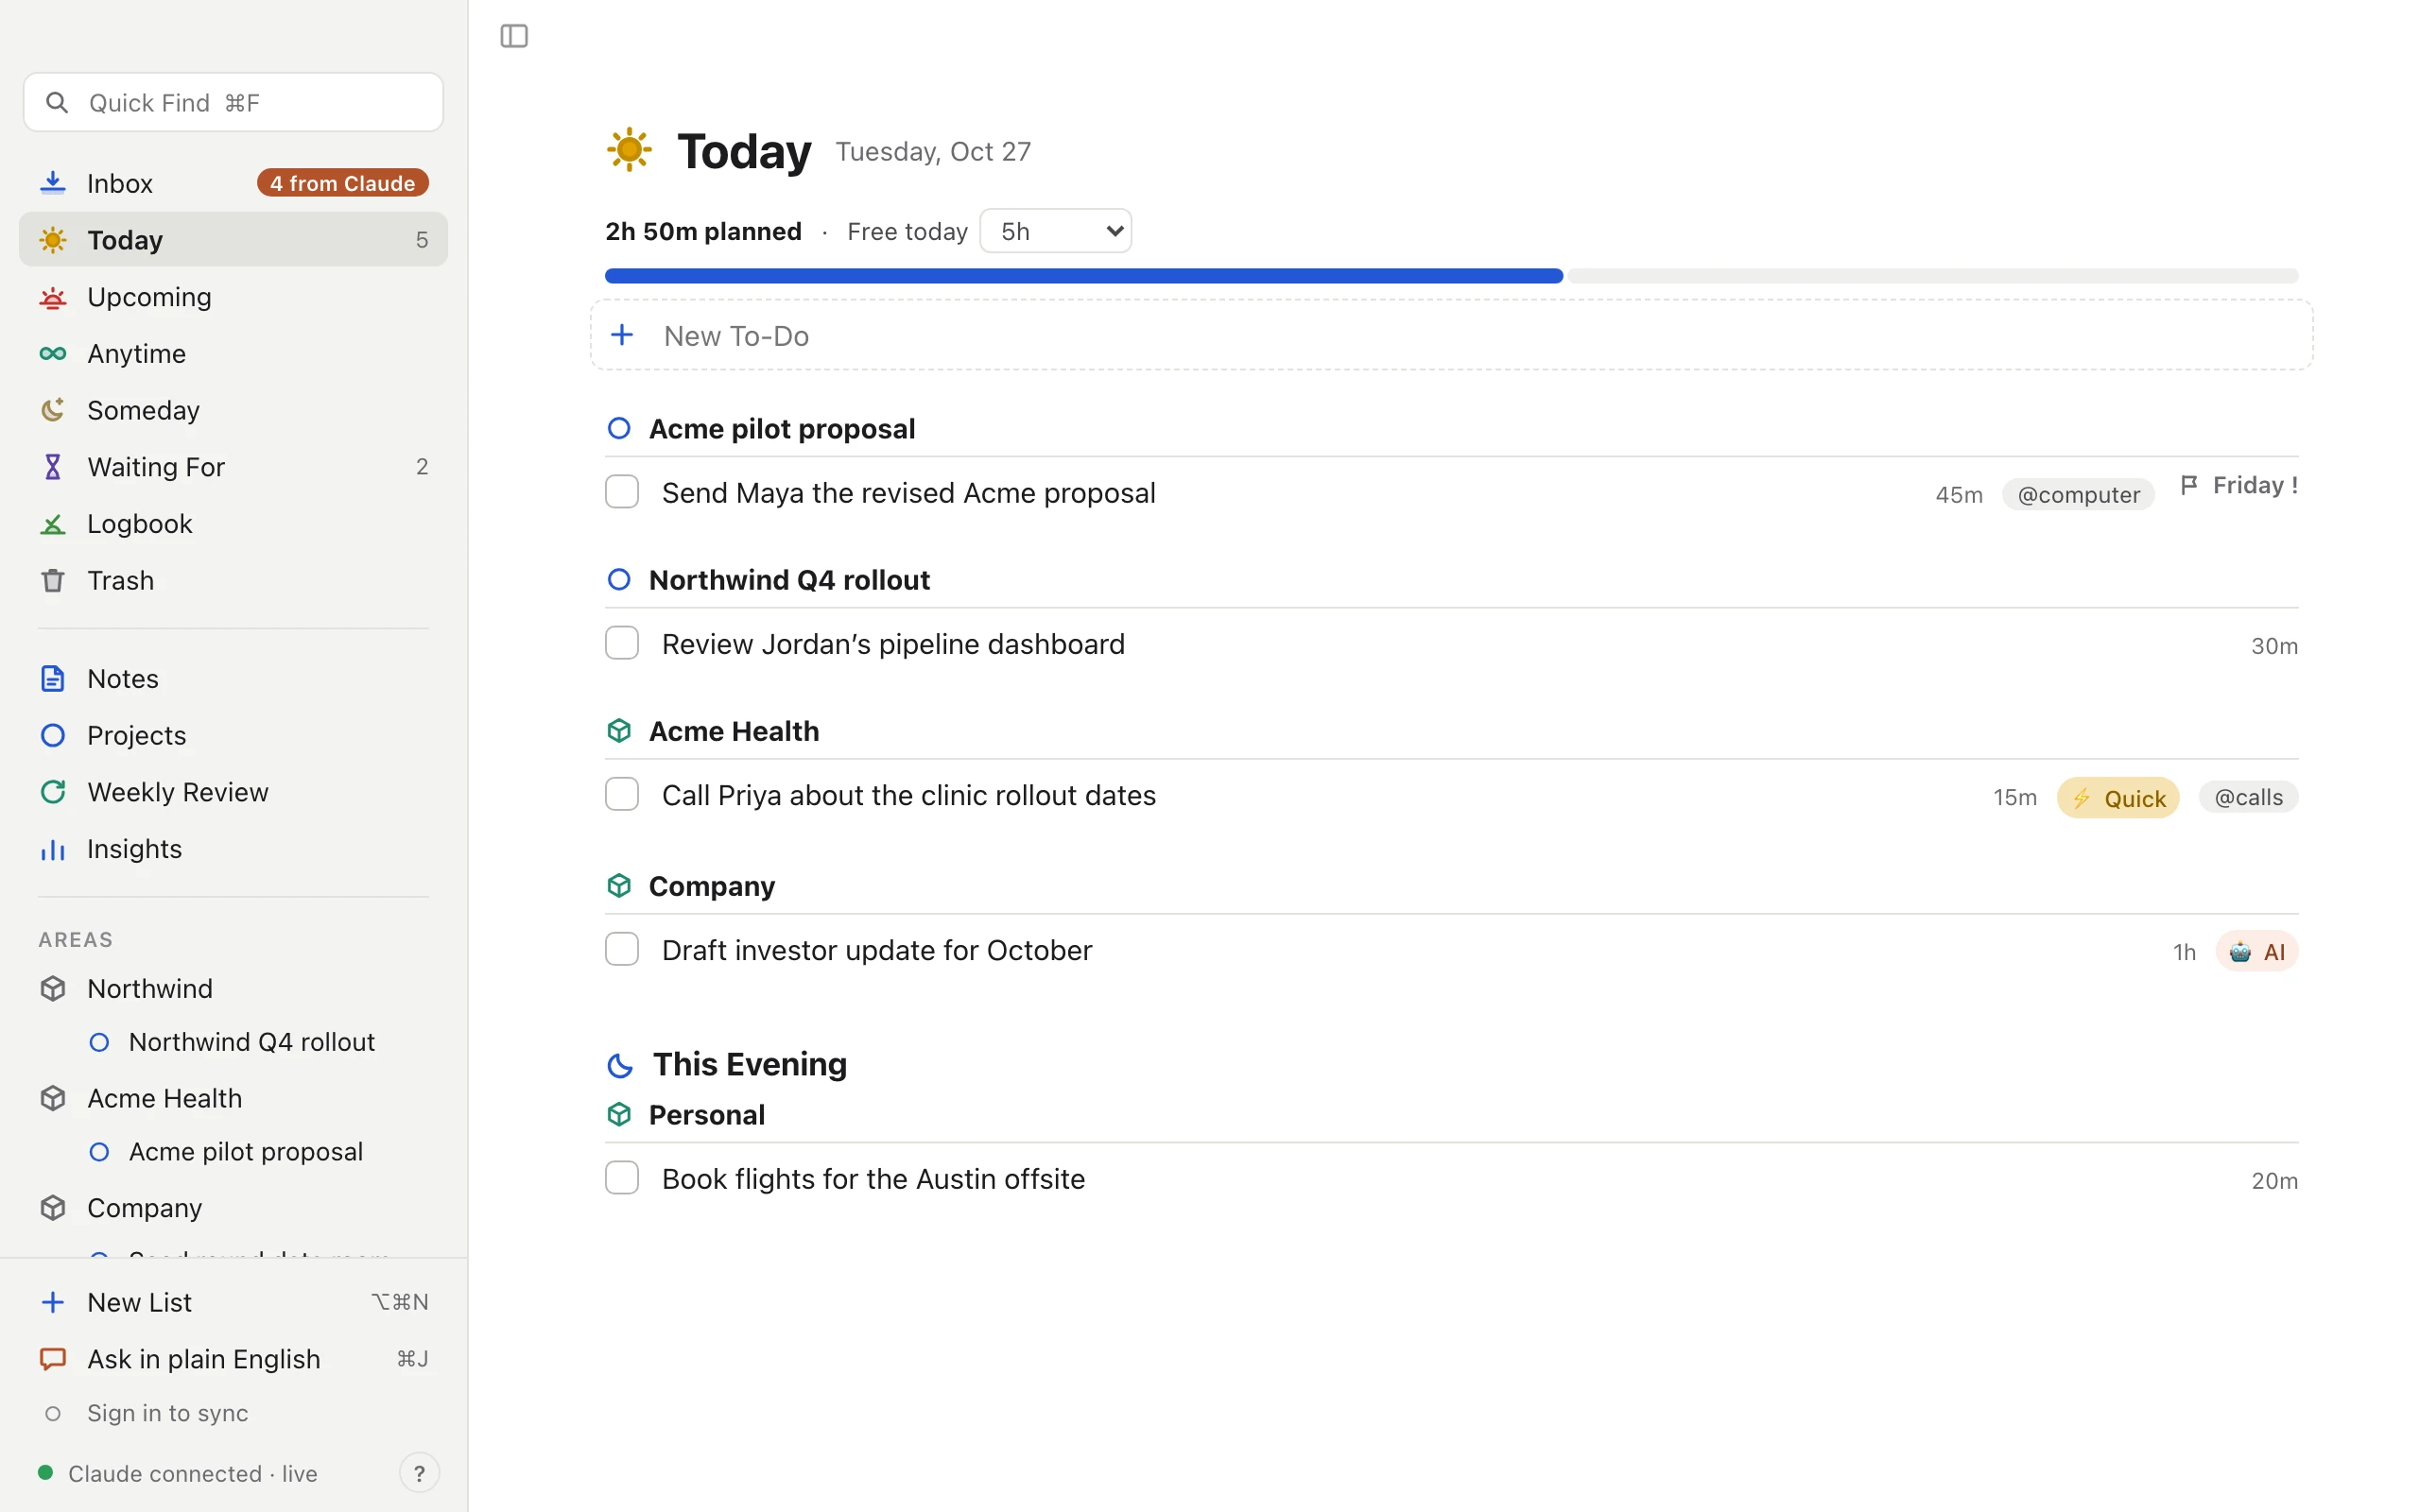
Task: Open the Company area in sidebar
Action: point(233,1208)
